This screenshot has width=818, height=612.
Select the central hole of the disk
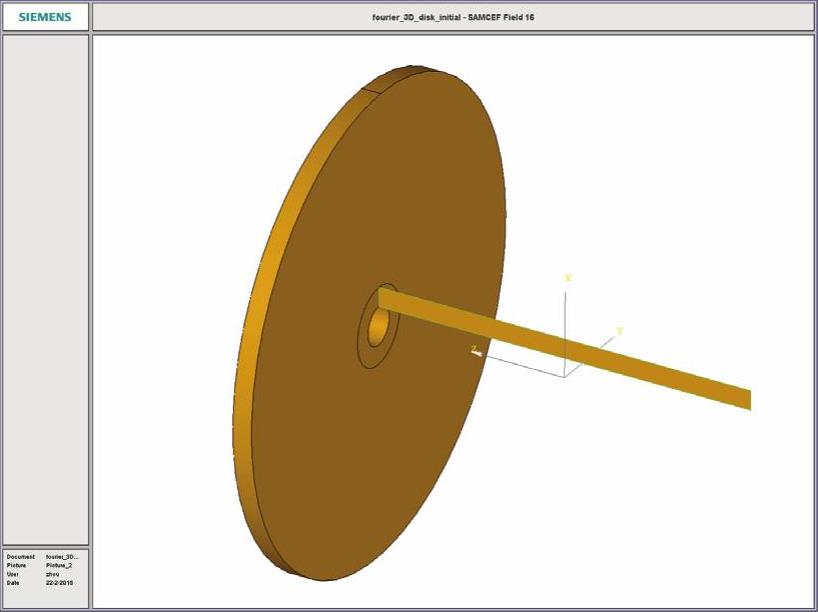click(x=378, y=326)
